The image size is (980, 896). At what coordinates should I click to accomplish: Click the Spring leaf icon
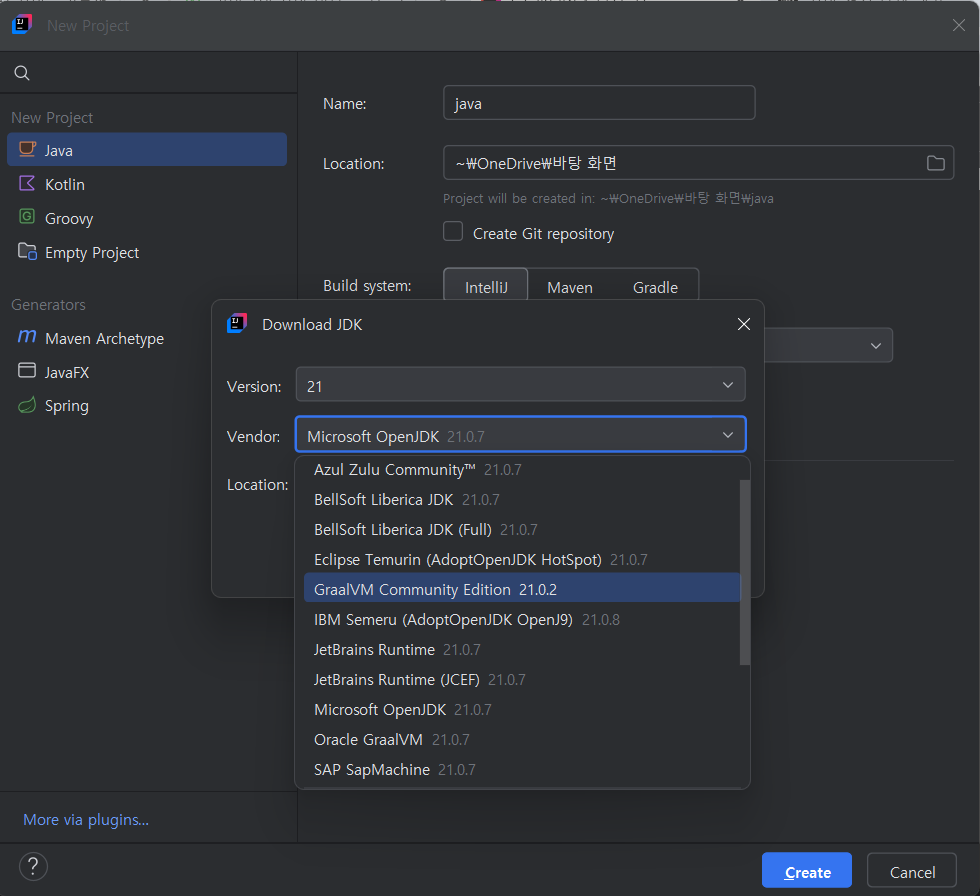tap(28, 406)
